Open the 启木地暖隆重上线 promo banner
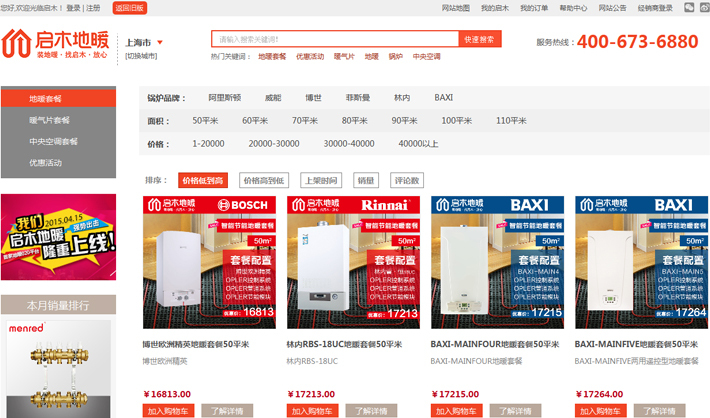Viewport: 710px width, 418px height. 58,237
